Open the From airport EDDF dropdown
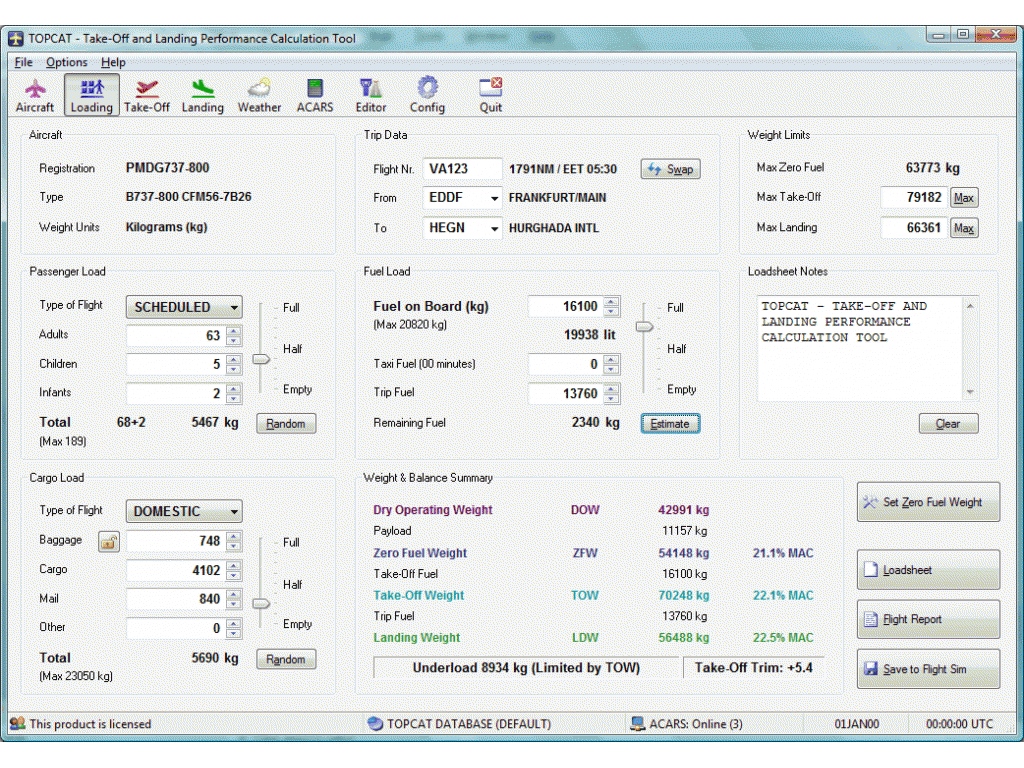1024x768 pixels. click(494, 198)
